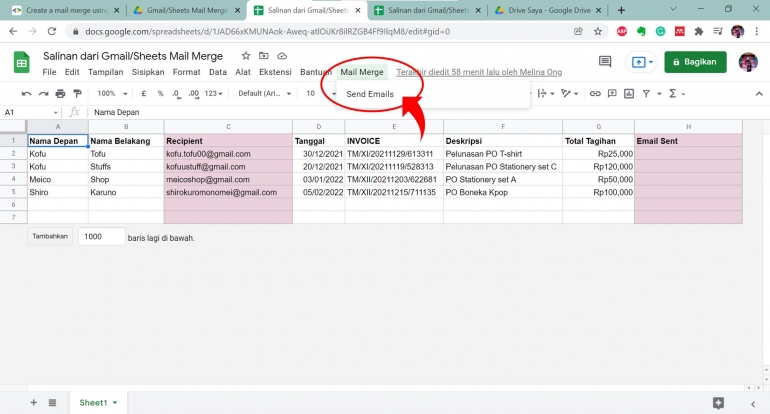Choose Send Emails from Mail Merge menu

point(370,94)
